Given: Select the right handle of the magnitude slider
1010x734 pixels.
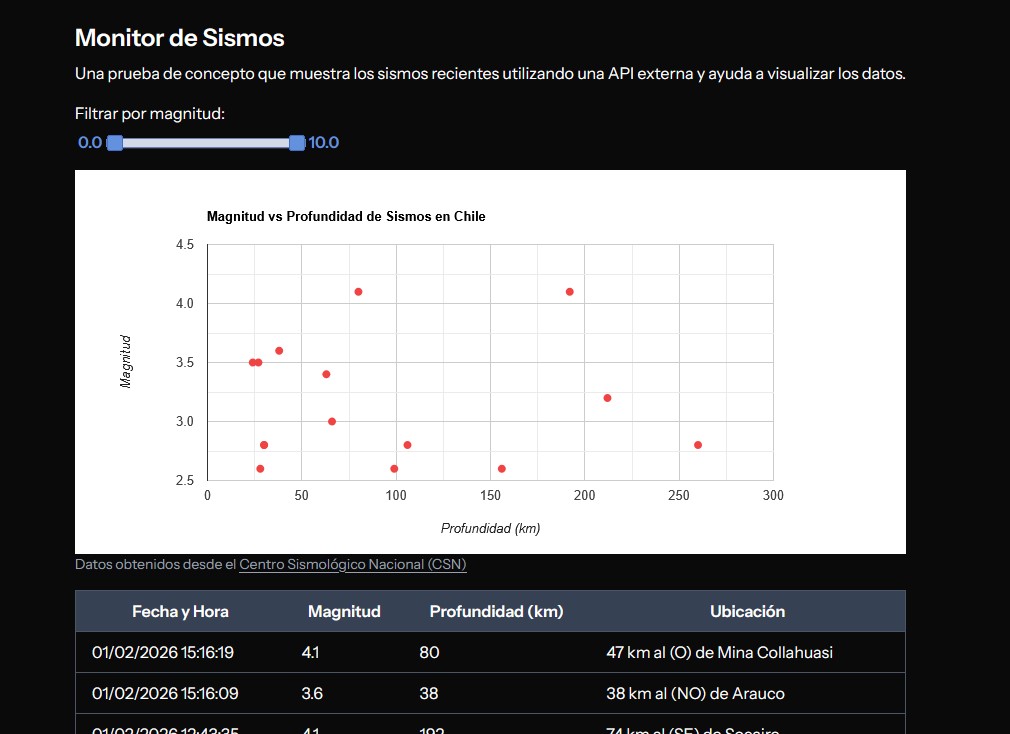Looking at the screenshot, I should 296,143.
